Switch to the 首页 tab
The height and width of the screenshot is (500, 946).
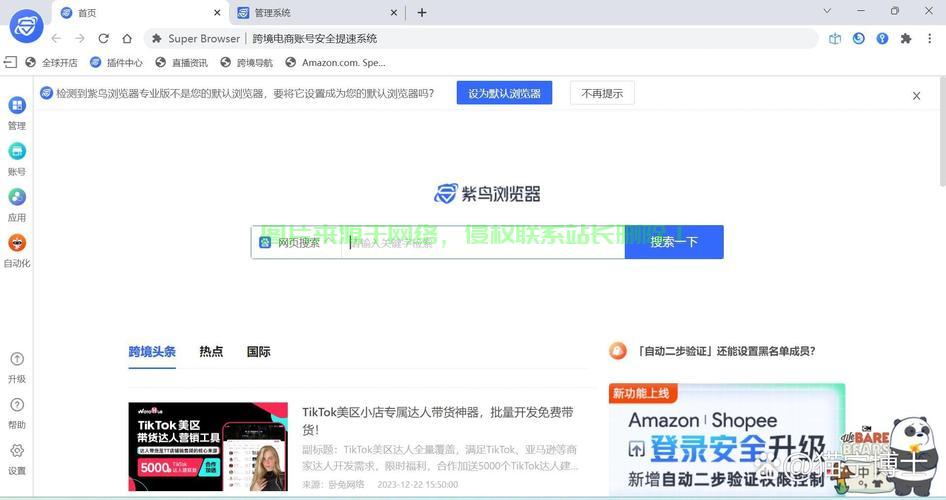[141, 13]
